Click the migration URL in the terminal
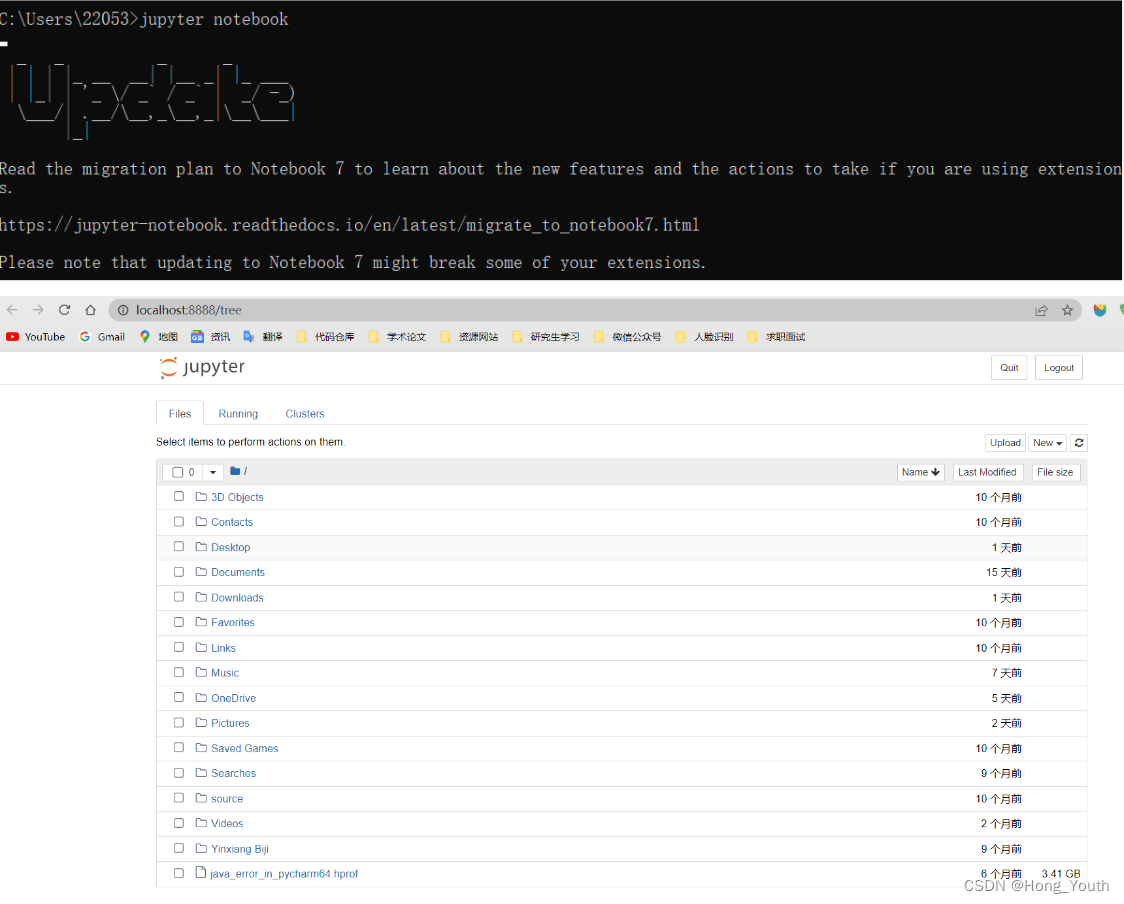 pos(349,225)
